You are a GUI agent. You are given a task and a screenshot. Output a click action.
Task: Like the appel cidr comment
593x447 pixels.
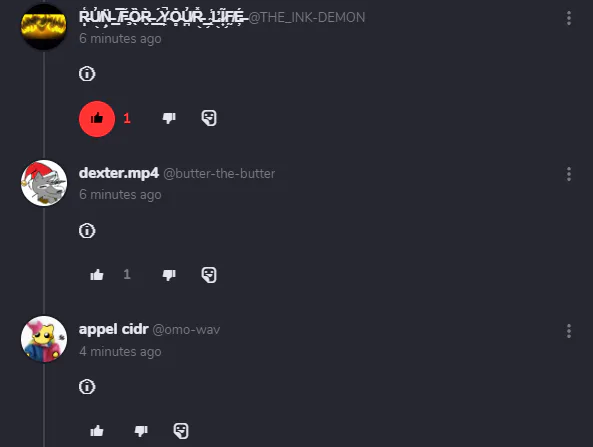[x=97, y=431]
